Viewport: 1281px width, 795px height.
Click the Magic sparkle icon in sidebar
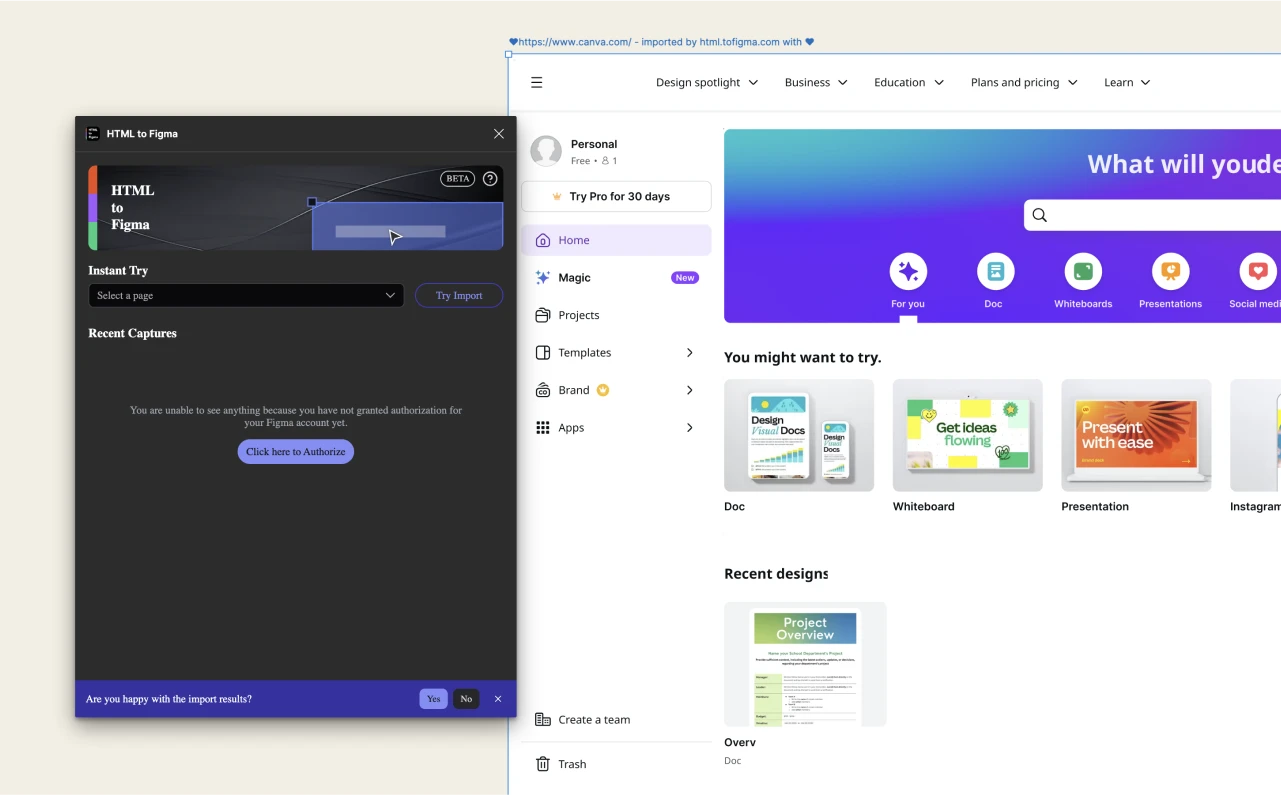point(543,278)
